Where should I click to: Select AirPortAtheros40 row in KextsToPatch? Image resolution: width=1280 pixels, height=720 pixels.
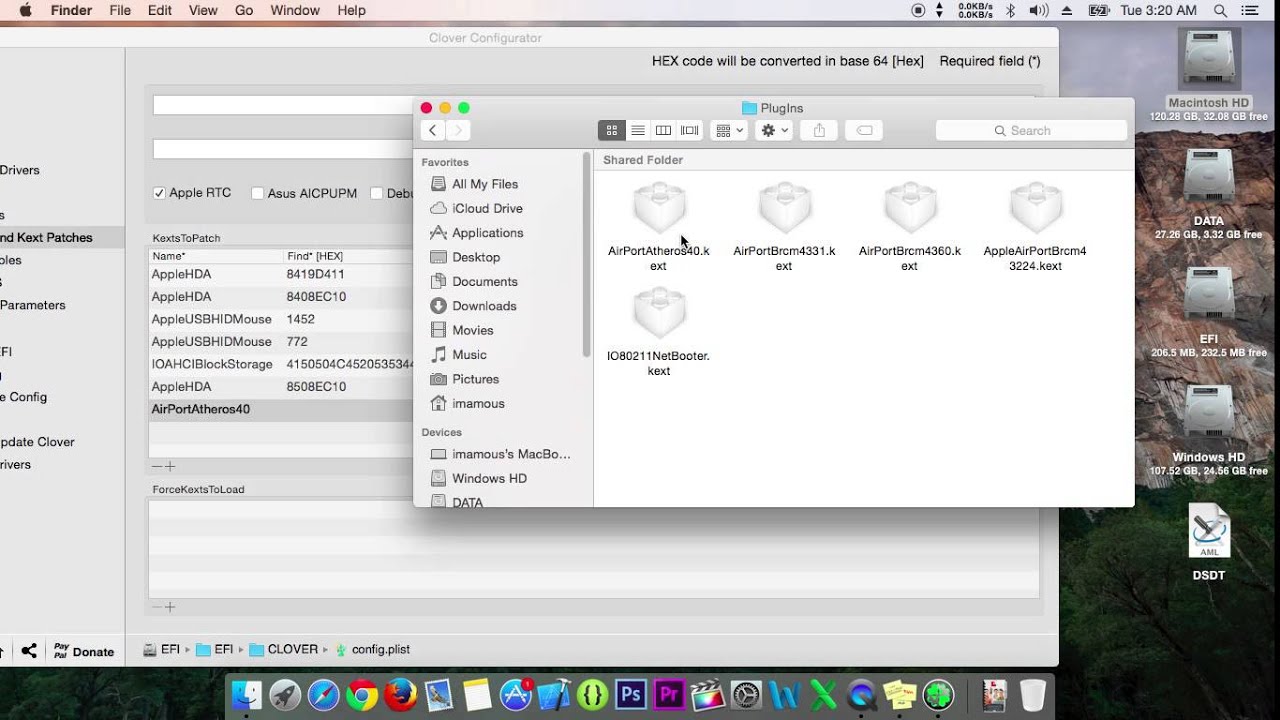[281, 410]
